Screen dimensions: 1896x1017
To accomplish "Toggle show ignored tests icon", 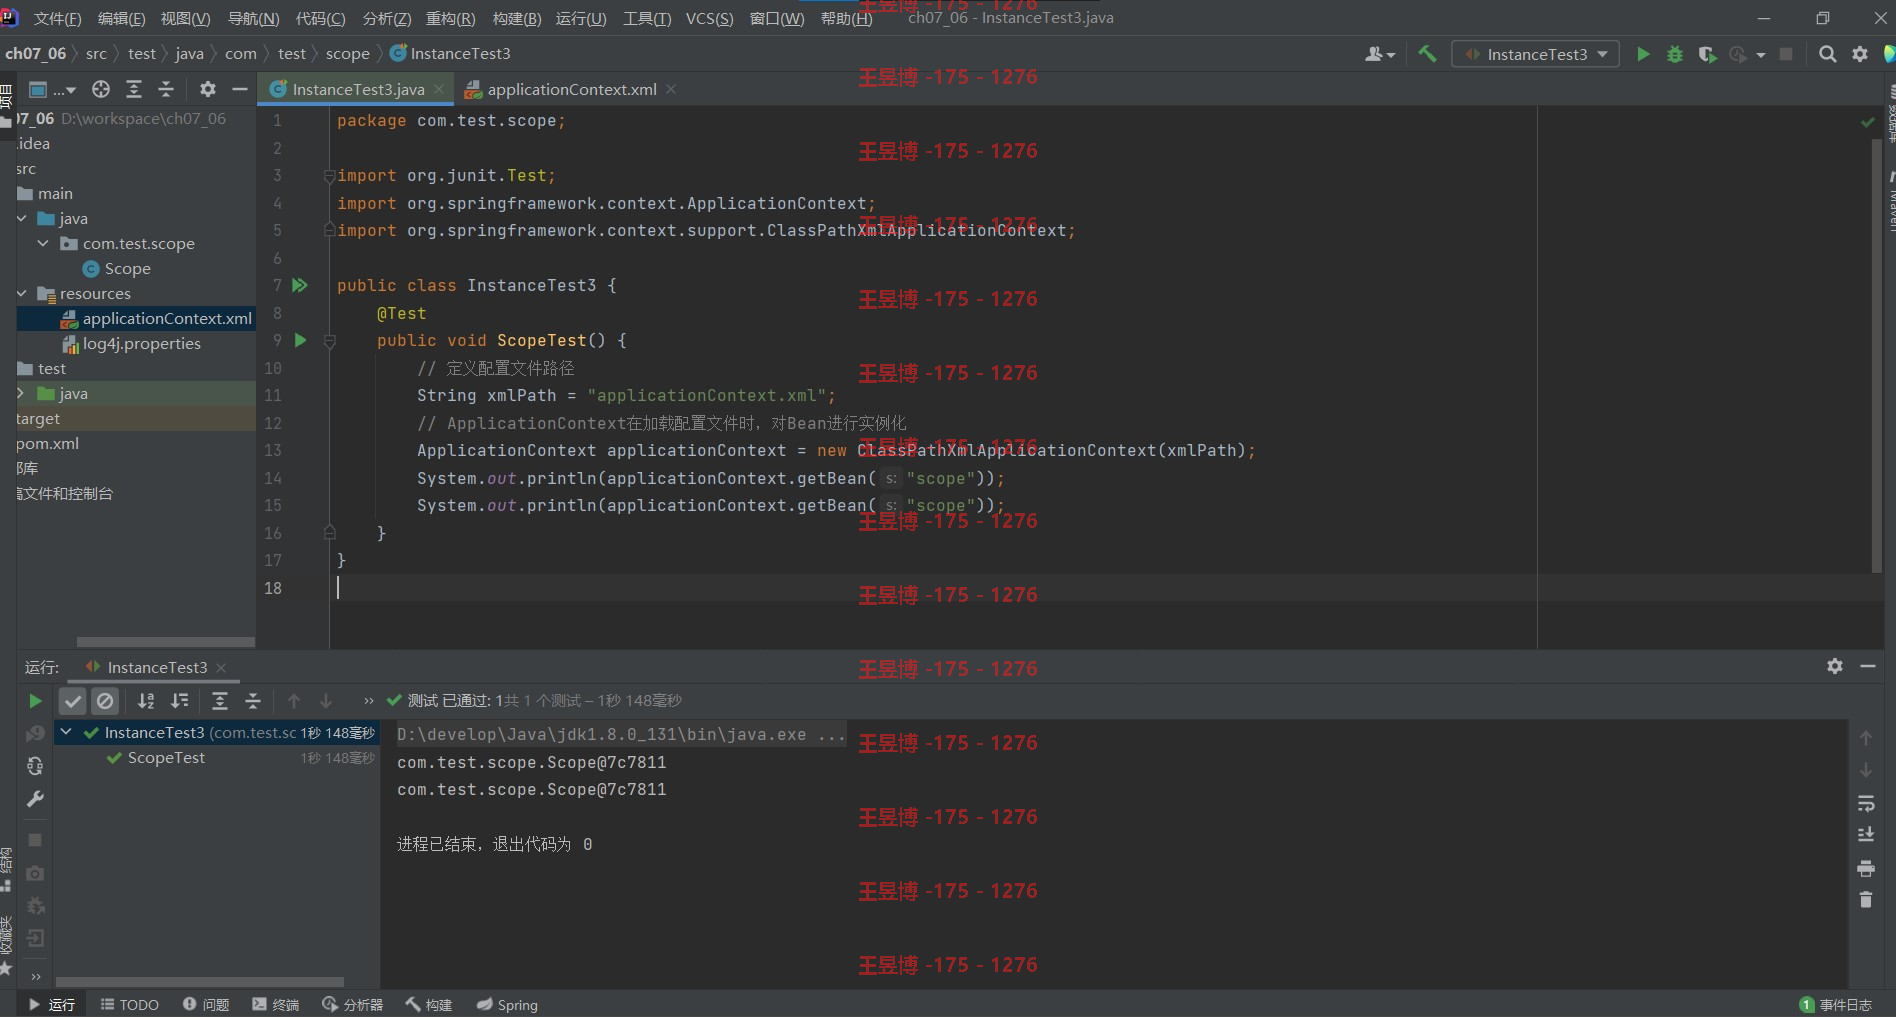I will [105, 701].
